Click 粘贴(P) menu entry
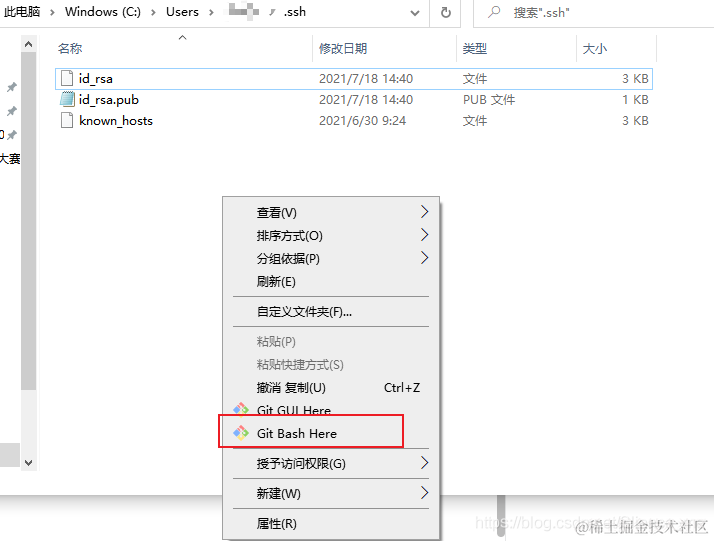 click(x=331, y=342)
